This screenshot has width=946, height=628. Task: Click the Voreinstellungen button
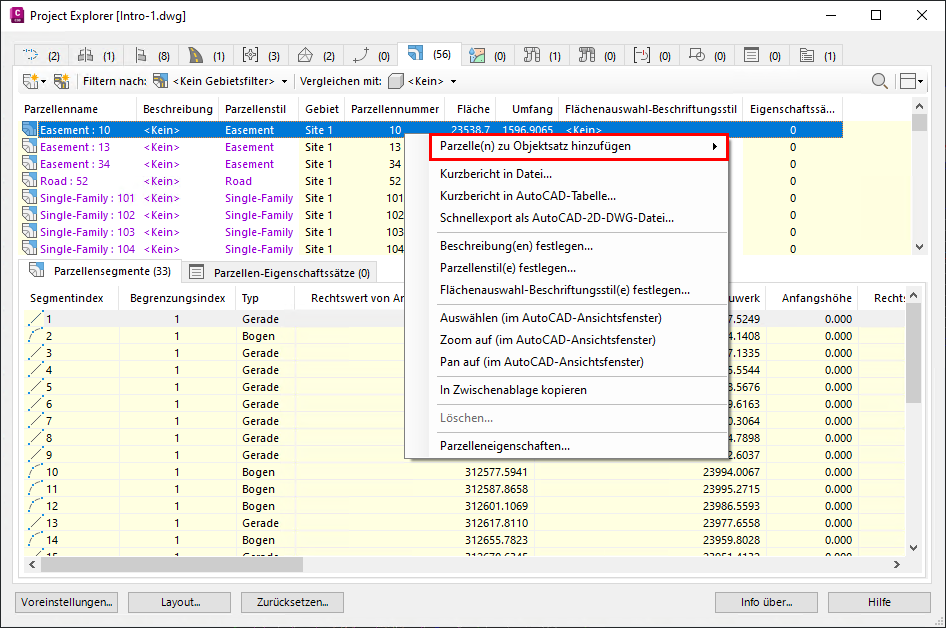tap(66, 602)
